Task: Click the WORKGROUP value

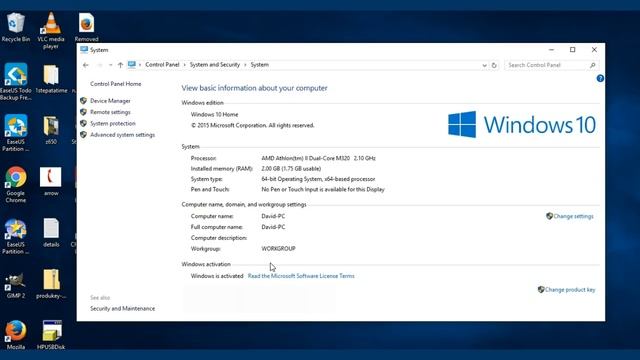Action: coord(278,248)
